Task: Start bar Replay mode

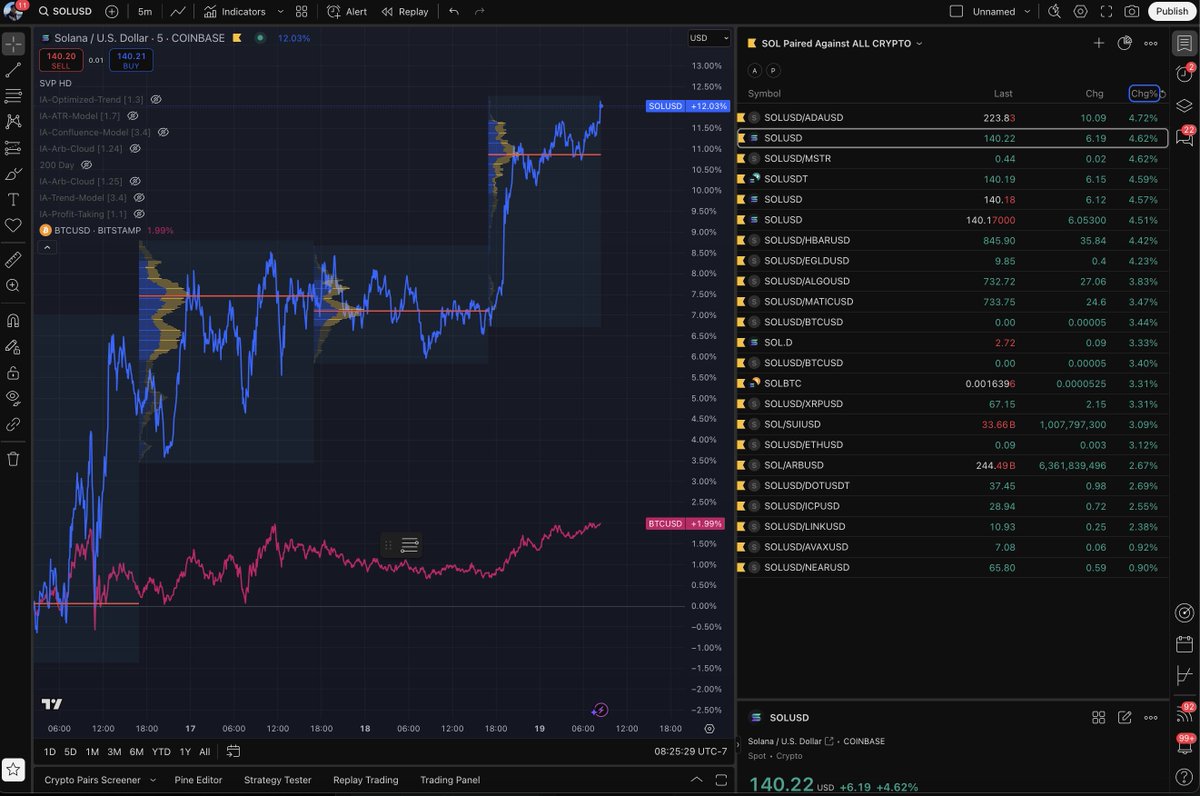Action: click(405, 12)
